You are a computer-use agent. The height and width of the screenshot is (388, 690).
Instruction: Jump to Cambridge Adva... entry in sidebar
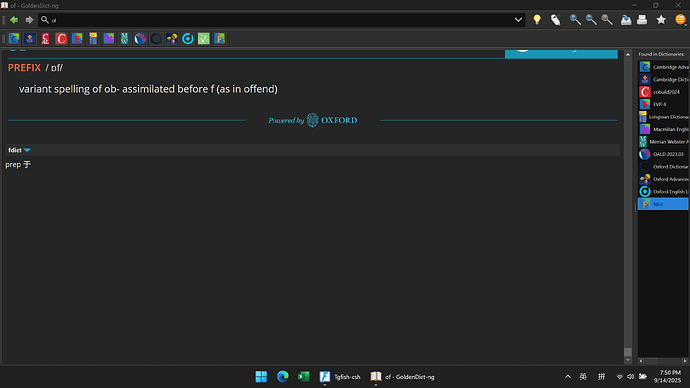(x=663, y=67)
